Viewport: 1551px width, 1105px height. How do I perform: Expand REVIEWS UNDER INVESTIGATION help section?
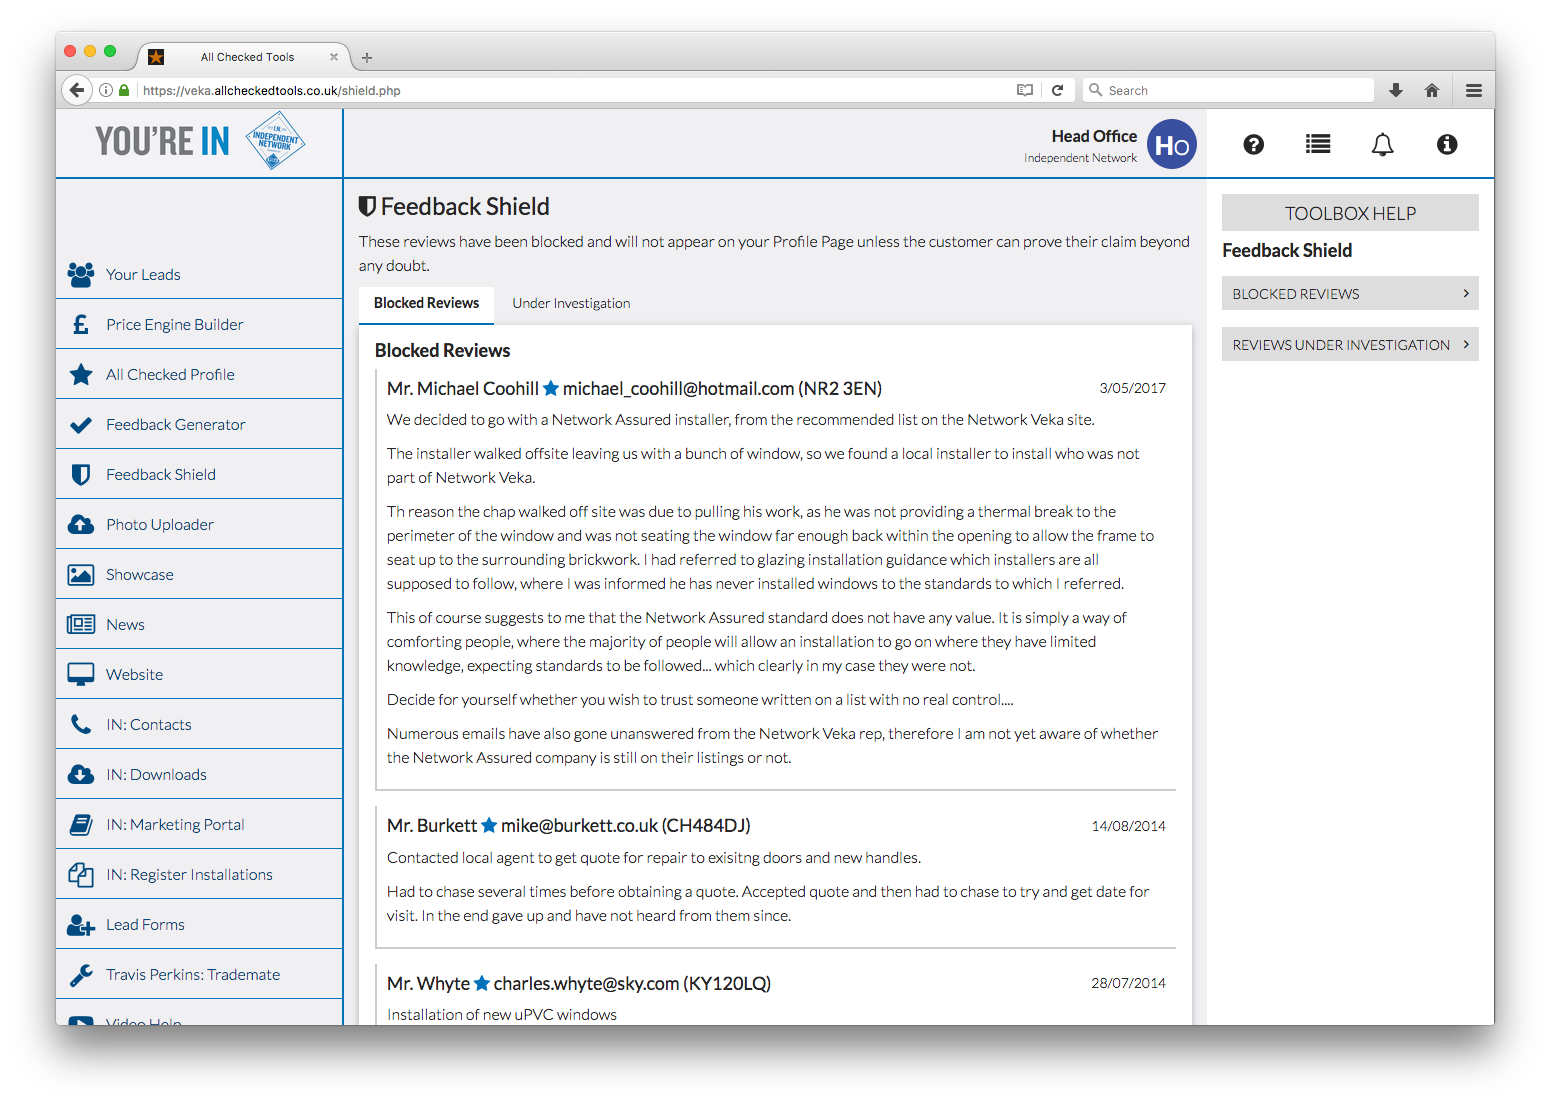(1349, 345)
